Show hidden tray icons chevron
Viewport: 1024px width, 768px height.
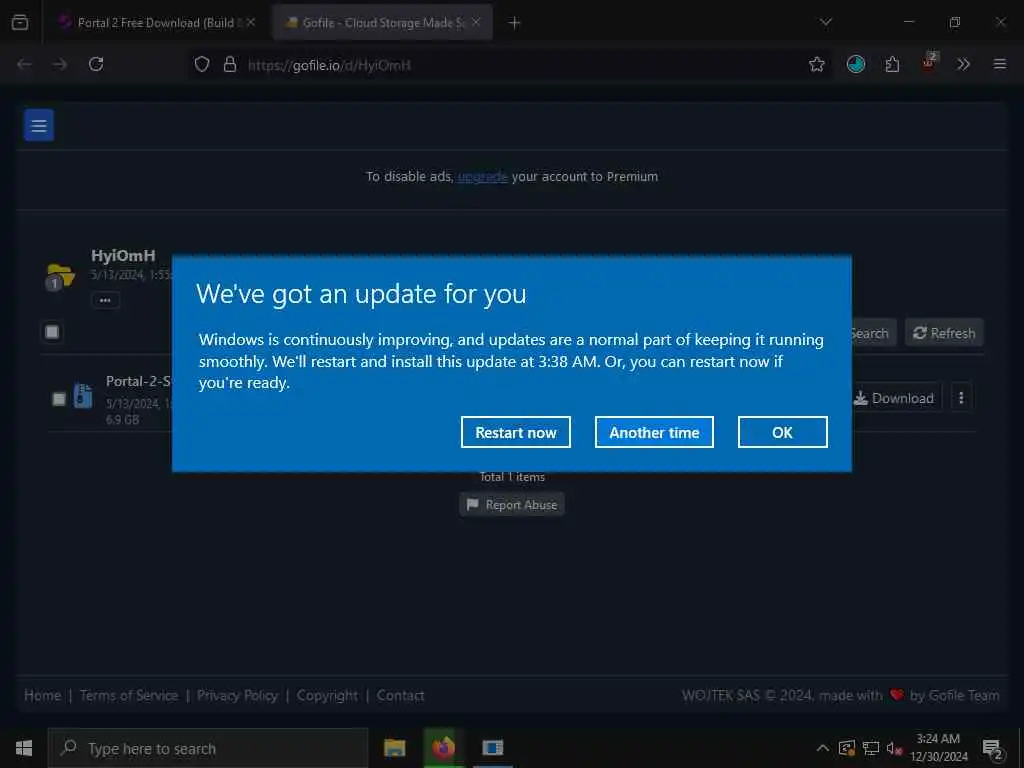pyautogui.click(x=823, y=748)
